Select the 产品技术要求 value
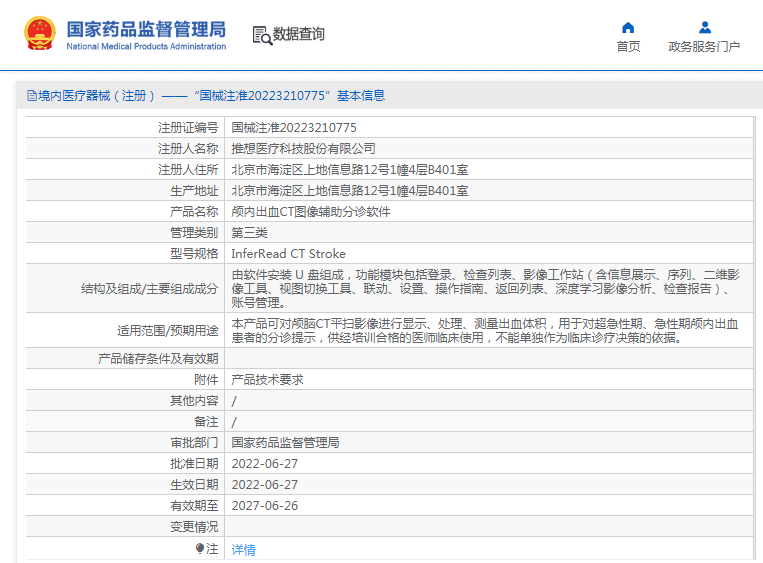 267,380
